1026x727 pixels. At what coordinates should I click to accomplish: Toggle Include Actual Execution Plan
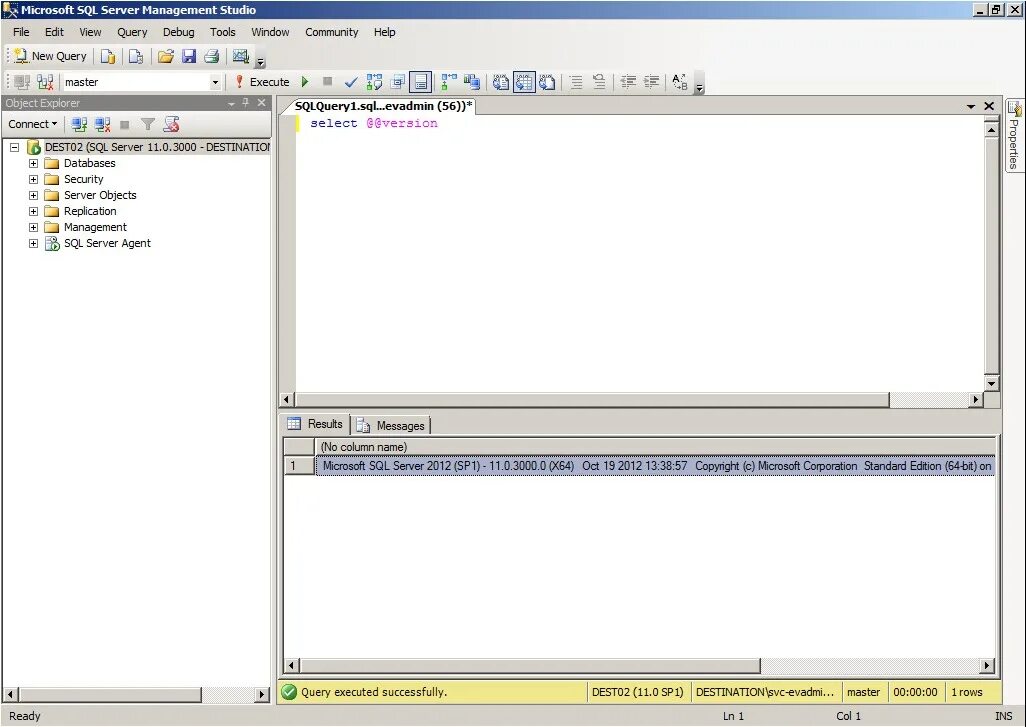tap(449, 82)
